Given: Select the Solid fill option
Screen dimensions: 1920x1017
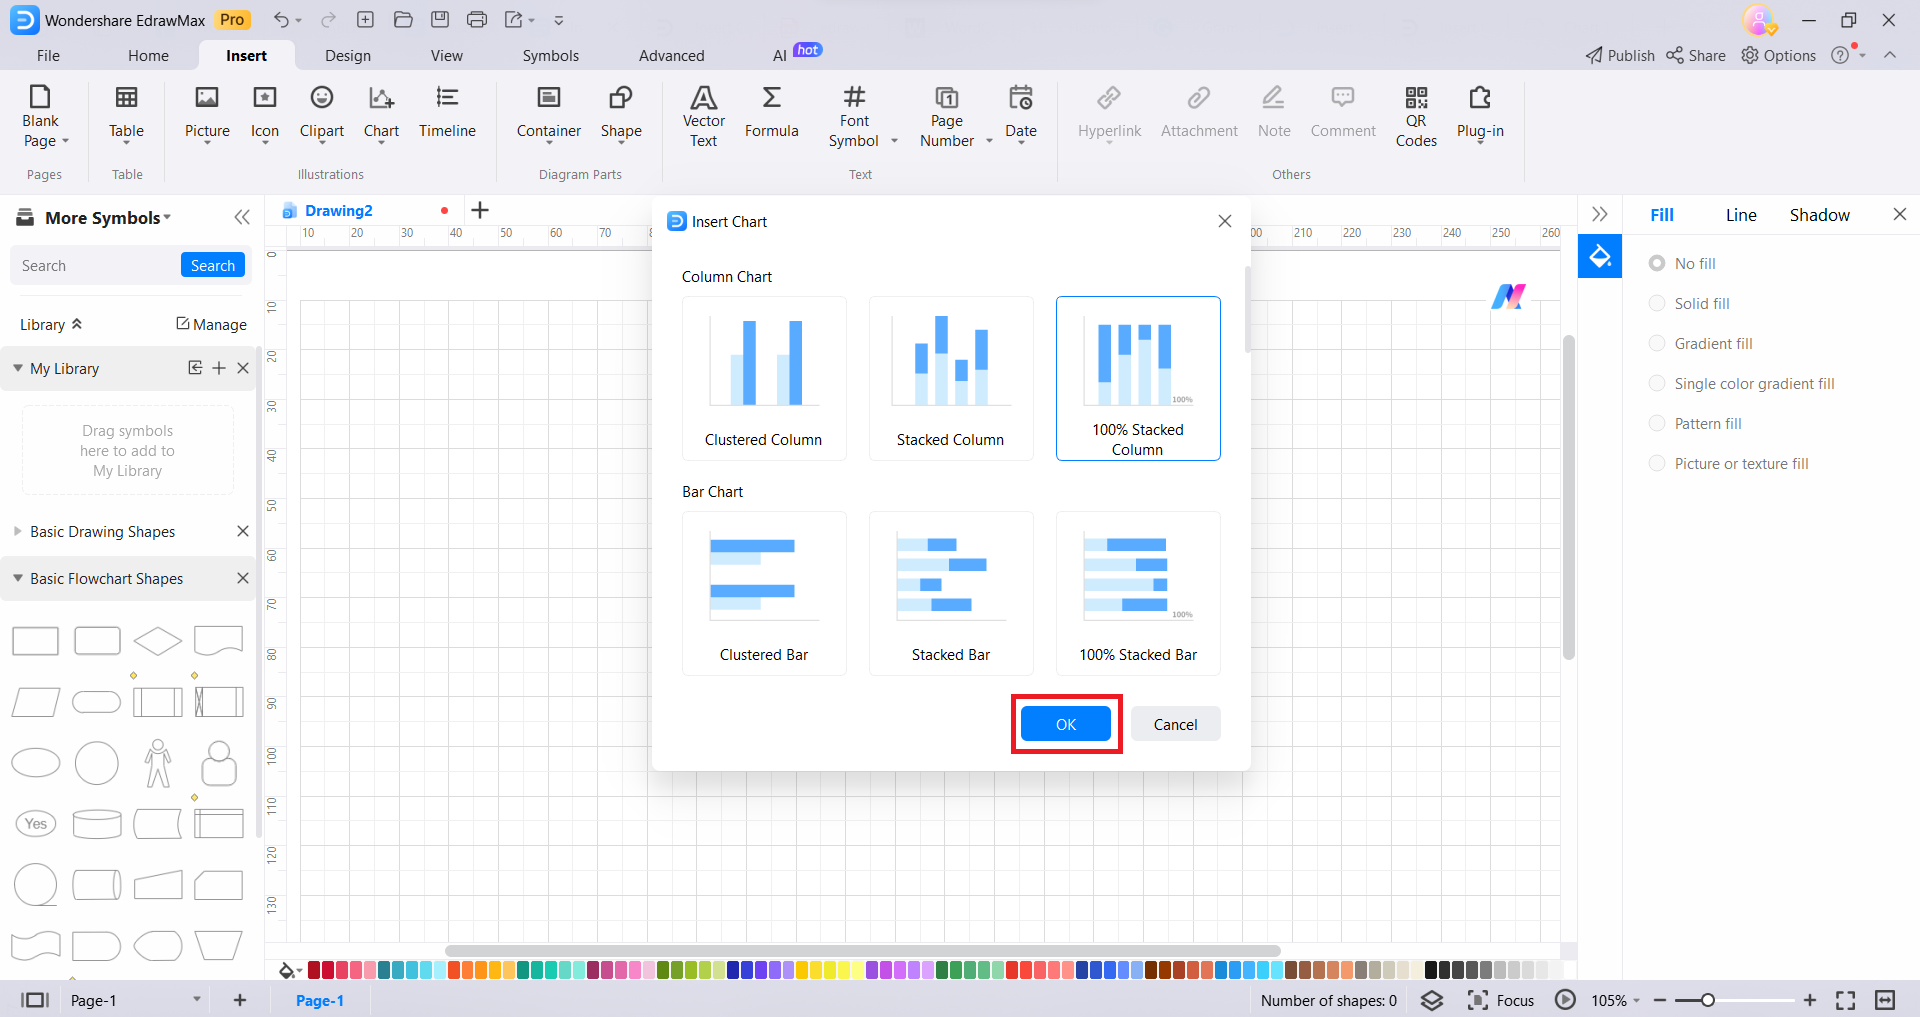Looking at the screenshot, I should tap(1690, 304).
